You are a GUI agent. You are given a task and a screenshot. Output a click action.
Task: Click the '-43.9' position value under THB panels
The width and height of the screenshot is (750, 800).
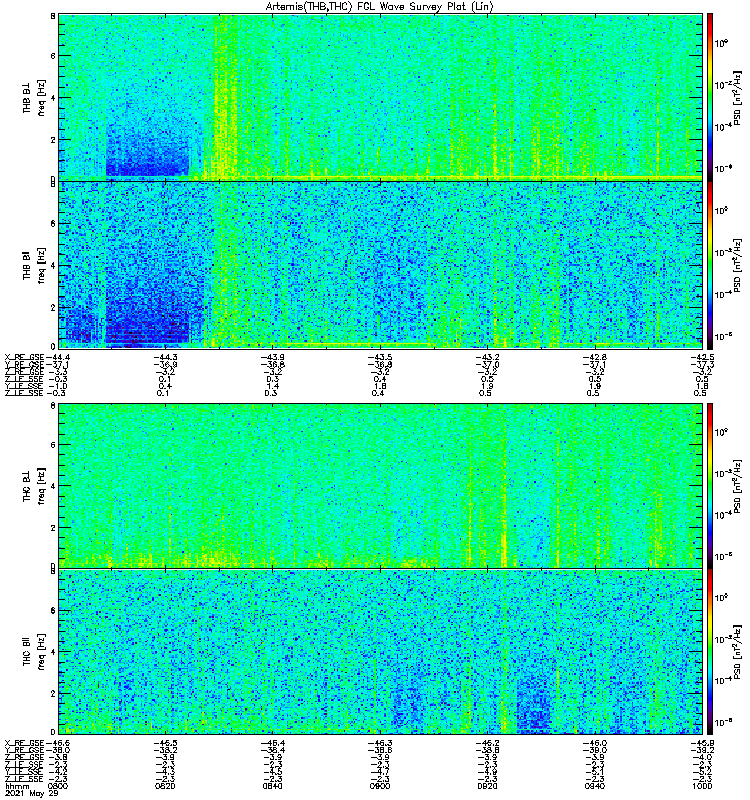[x=272, y=357]
